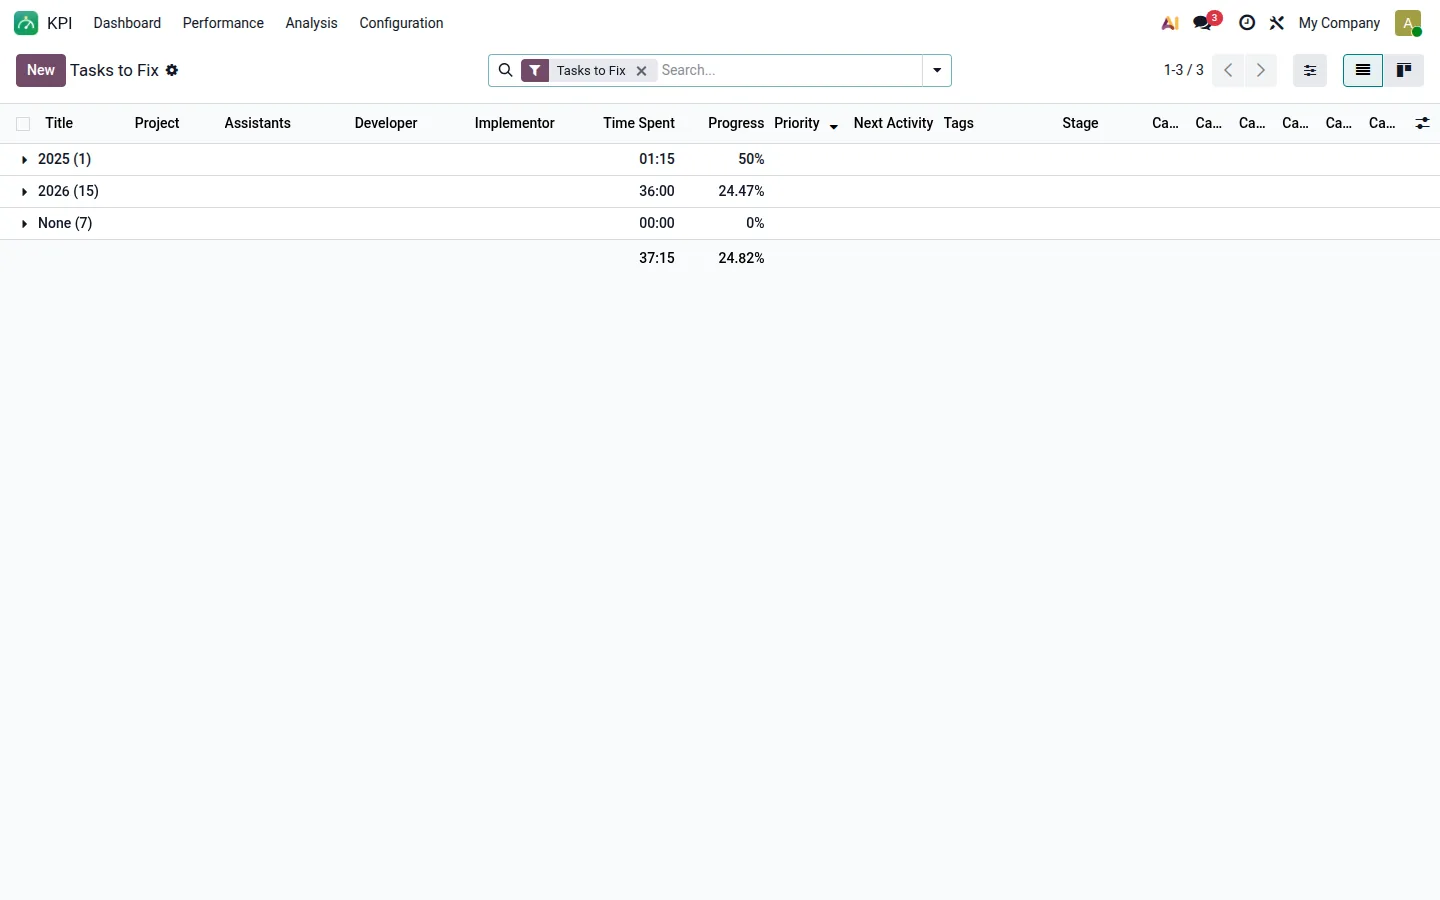The width and height of the screenshot is (1440, 900).
Task: Remove the Tasks to Fix filter
Action: 642,71
